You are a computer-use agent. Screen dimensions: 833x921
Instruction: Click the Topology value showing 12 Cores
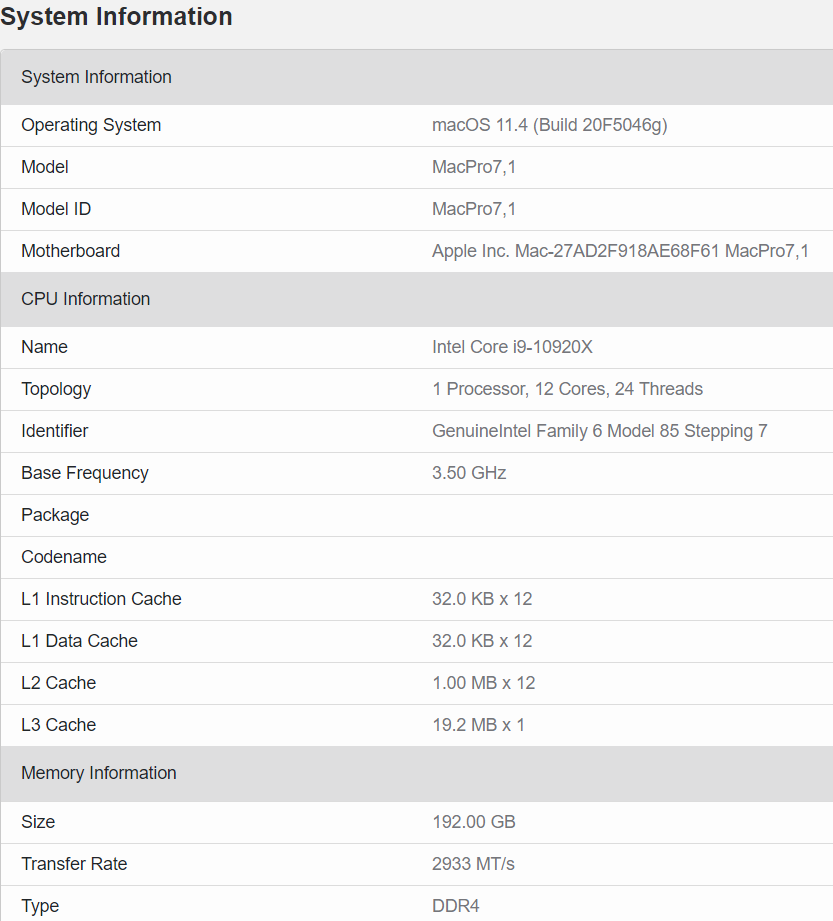pyautogui.click(x=567, y=389)
